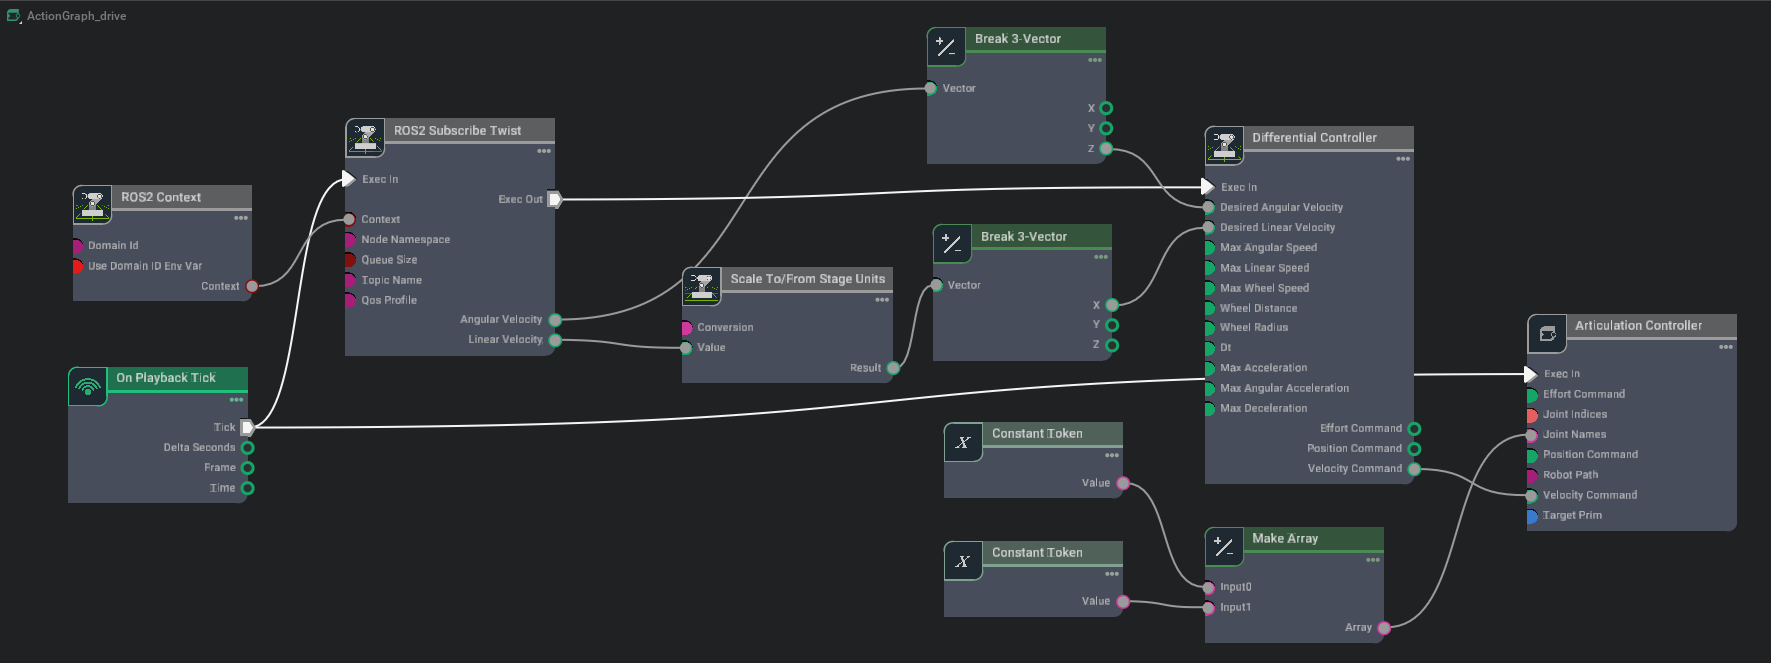Click the Max Angular Speed attribute label

(x=1268, y=248)
